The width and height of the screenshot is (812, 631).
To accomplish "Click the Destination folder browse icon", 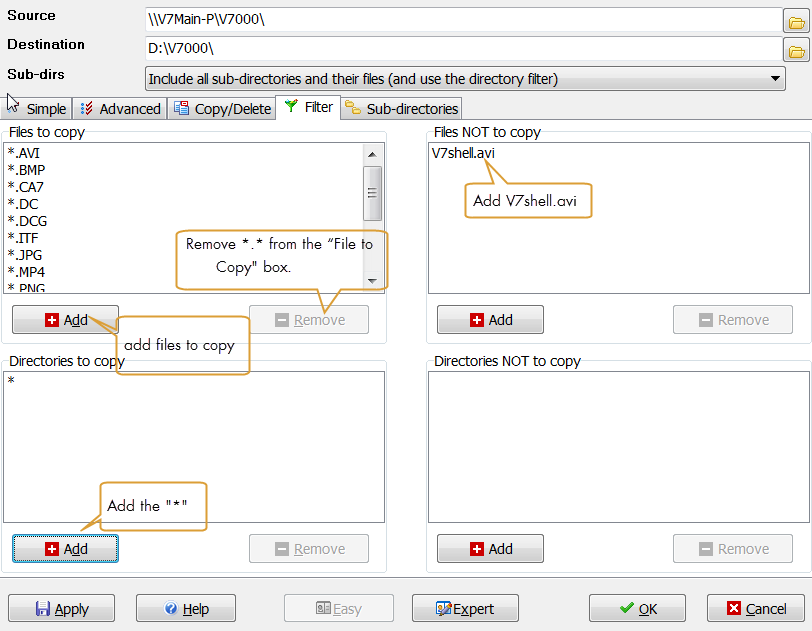I will click(x=795, y=49).
